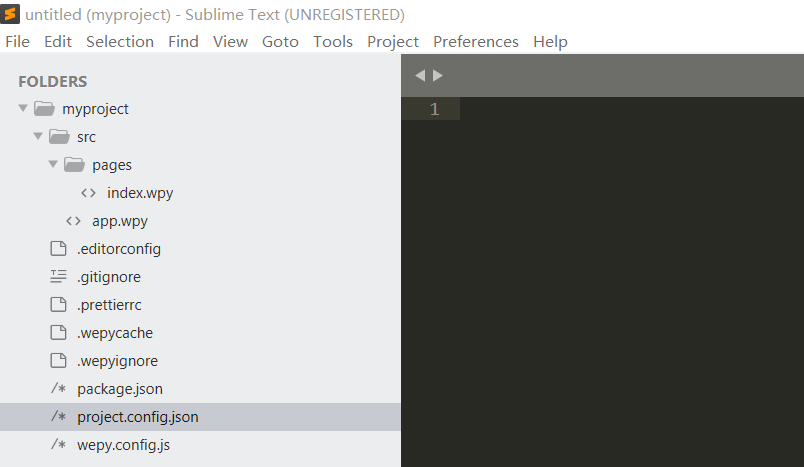Click the src folder icon
804x467 pixels.
tap(59, 137)
